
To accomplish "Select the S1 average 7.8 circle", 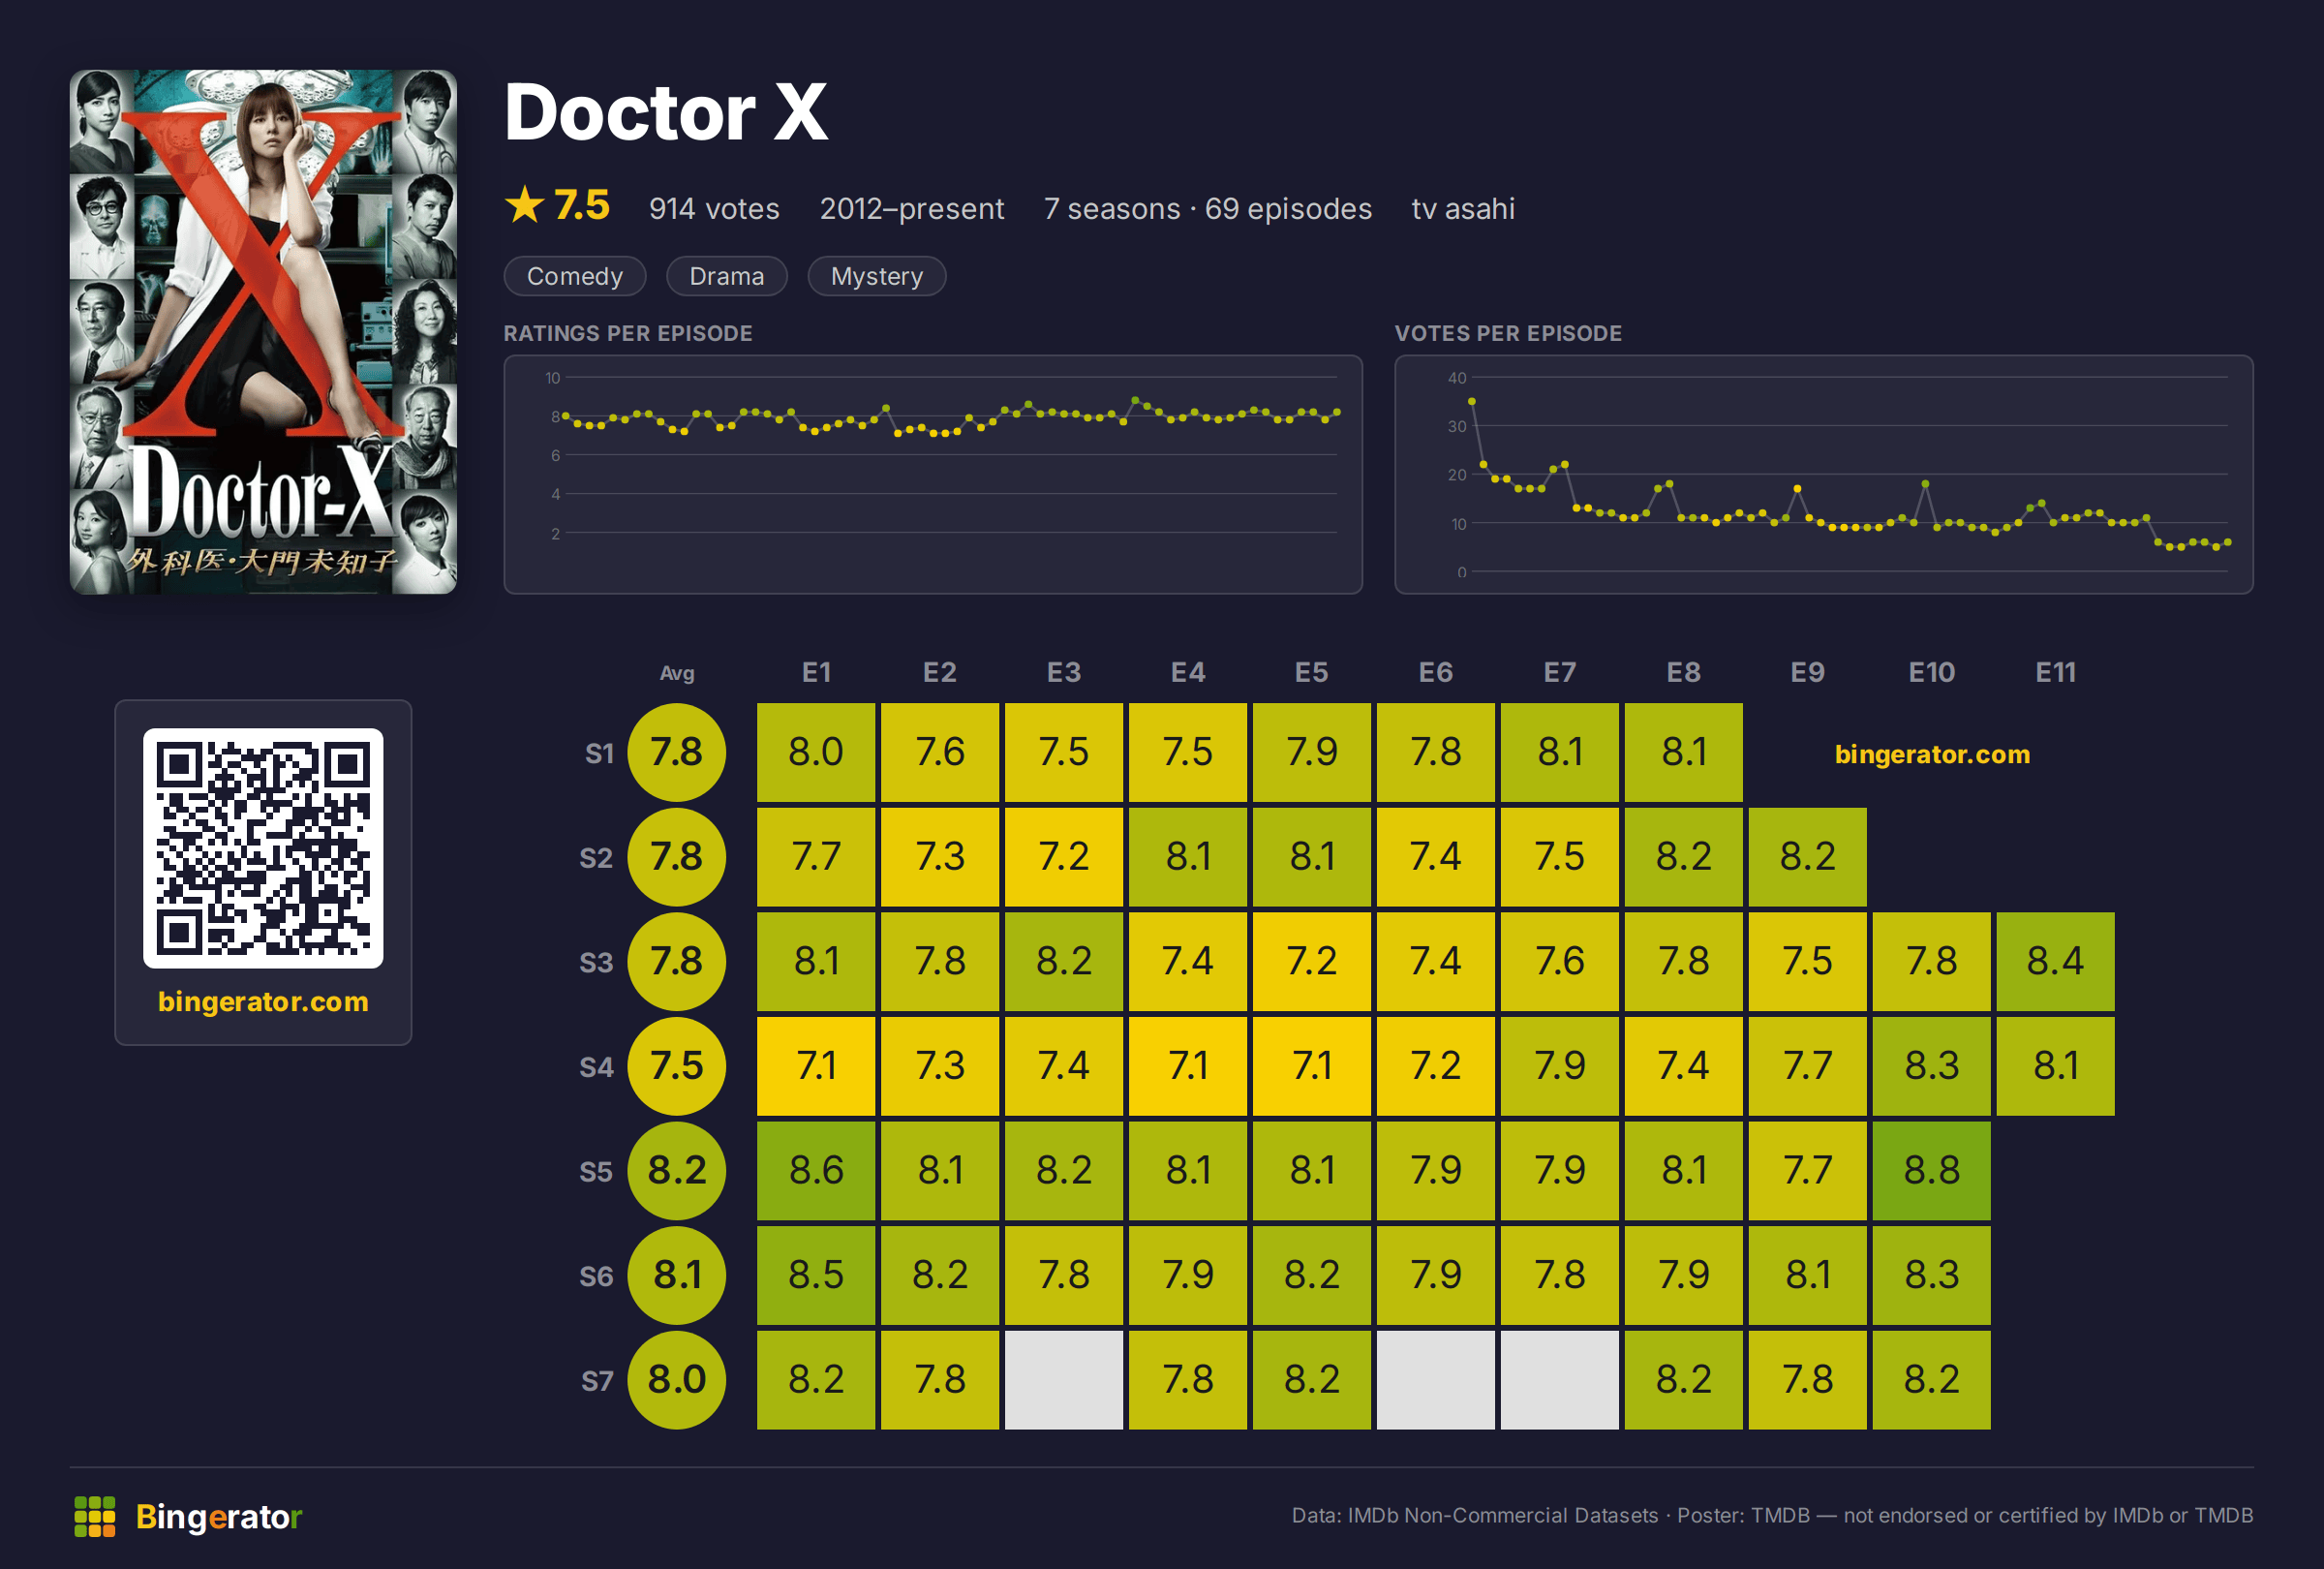I will (x=677, y=752).
